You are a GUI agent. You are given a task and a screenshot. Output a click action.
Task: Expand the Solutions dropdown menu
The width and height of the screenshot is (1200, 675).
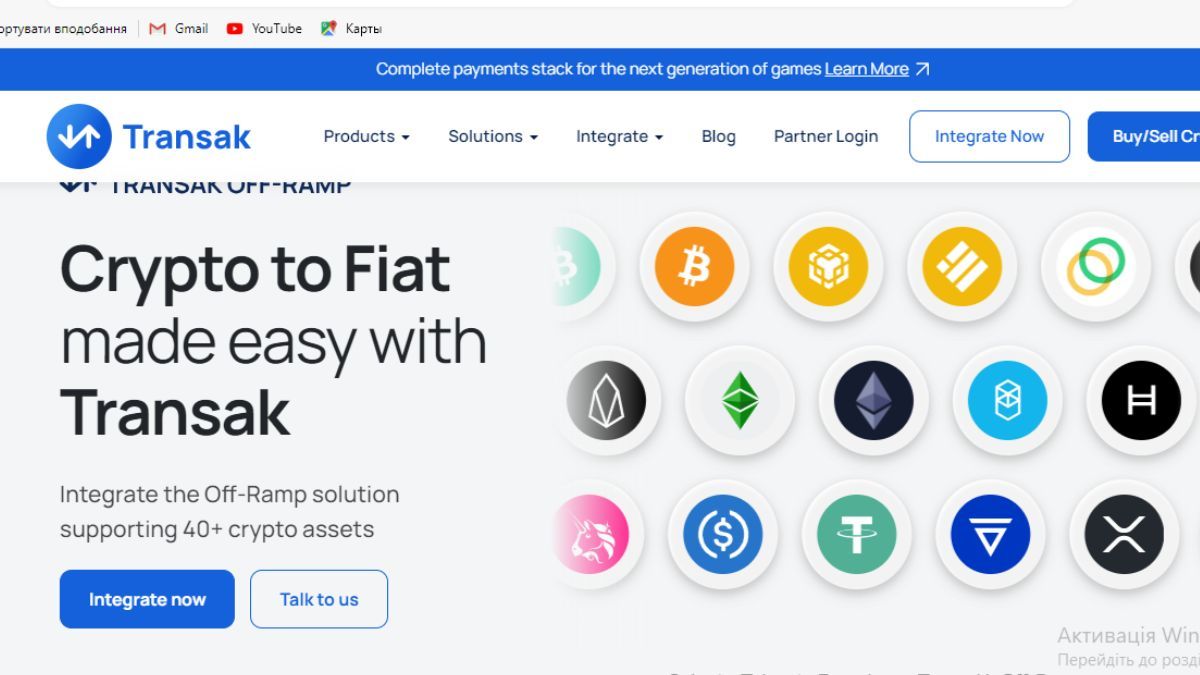tap(493, 136)
